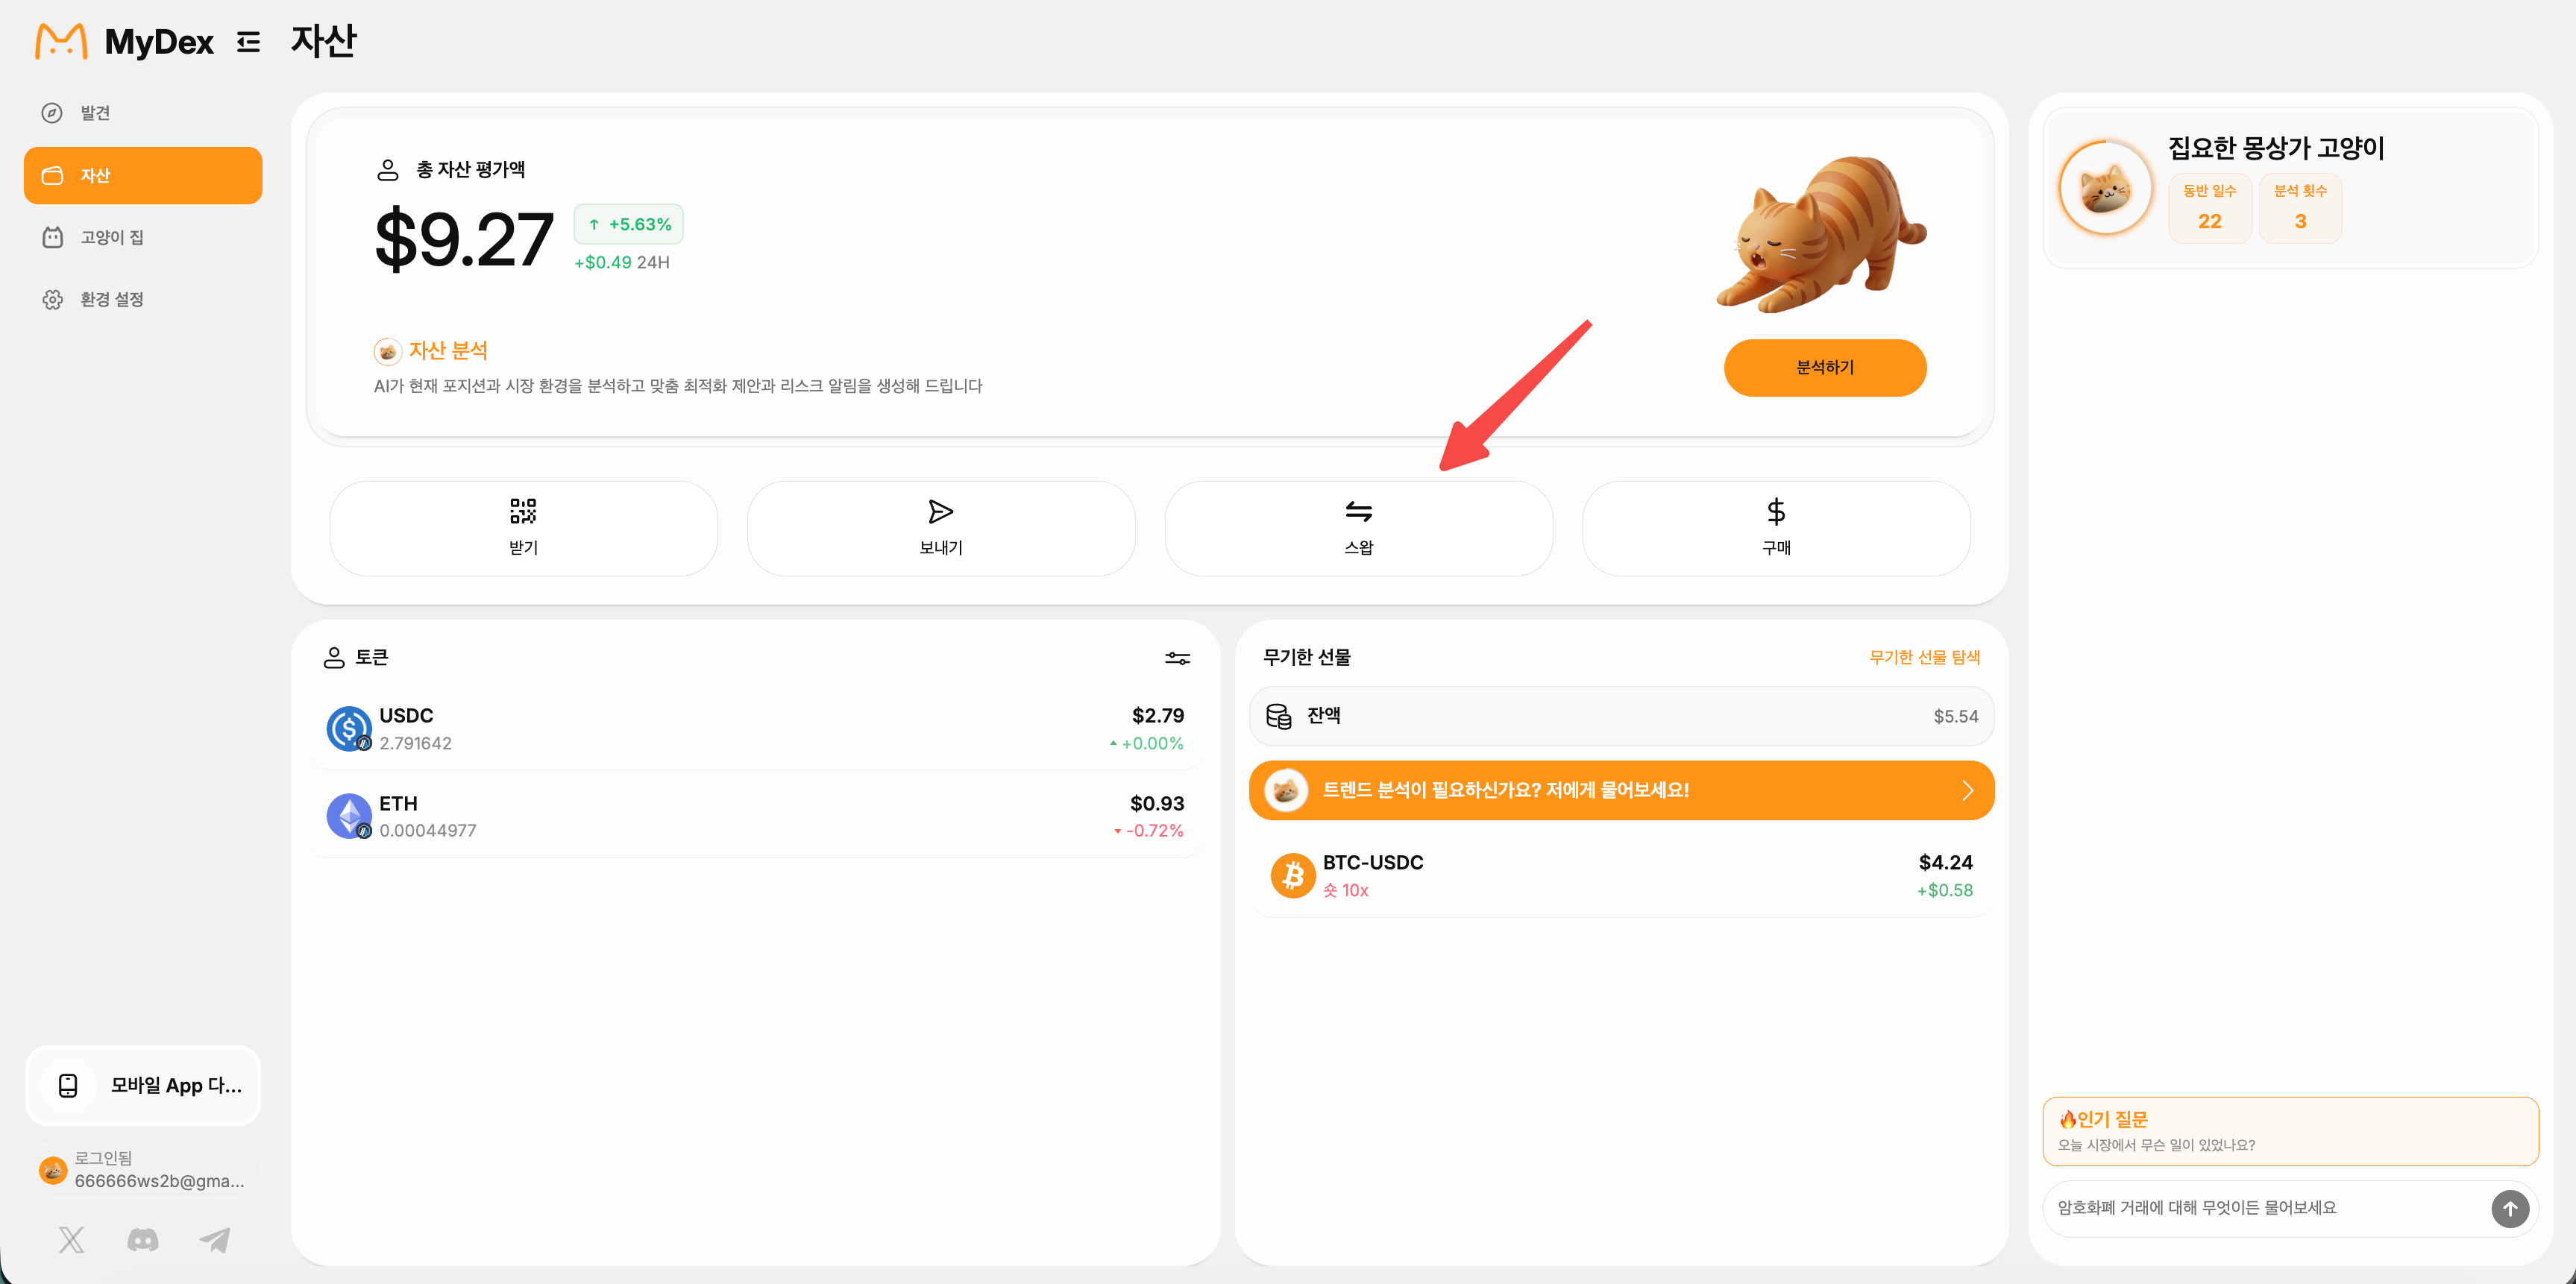Select the USDC token row
Image resolution: width=2576 pixels, height=1284 pixels.
[755, 729]
